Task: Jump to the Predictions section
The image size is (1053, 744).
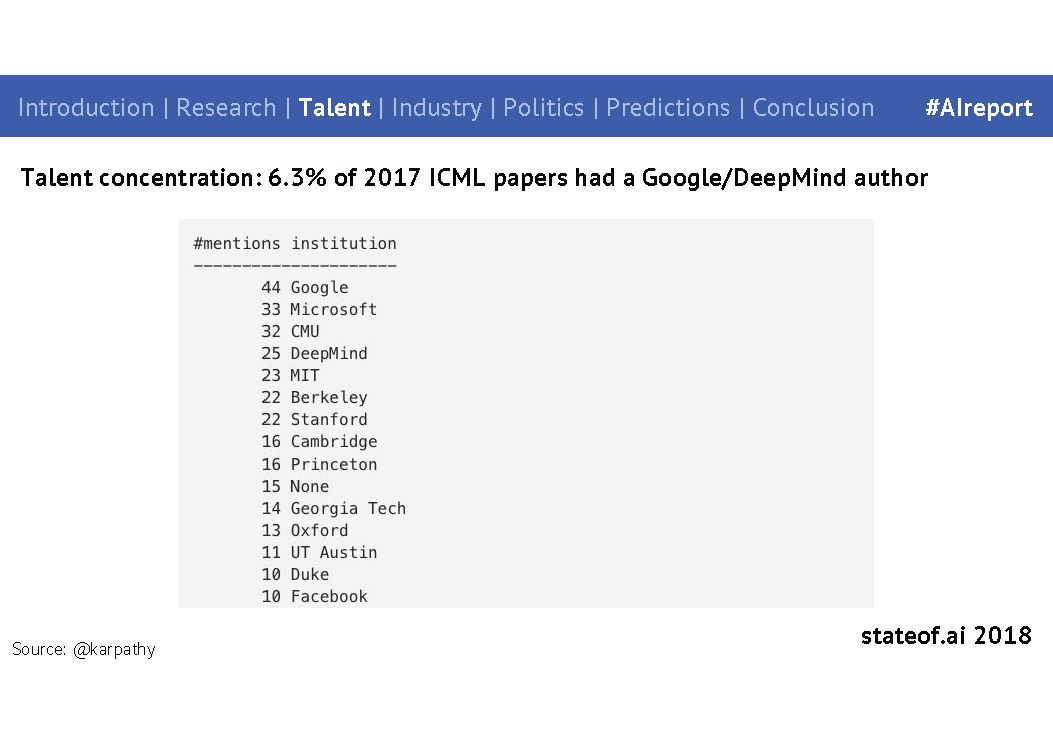Action: click(668, 107)
